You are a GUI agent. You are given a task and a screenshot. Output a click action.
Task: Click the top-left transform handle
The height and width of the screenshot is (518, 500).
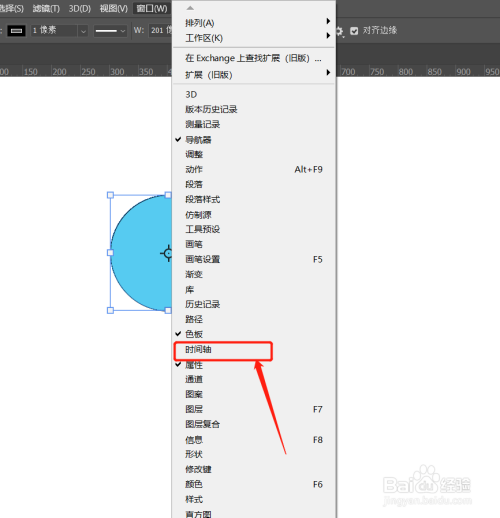pos(110,195)
